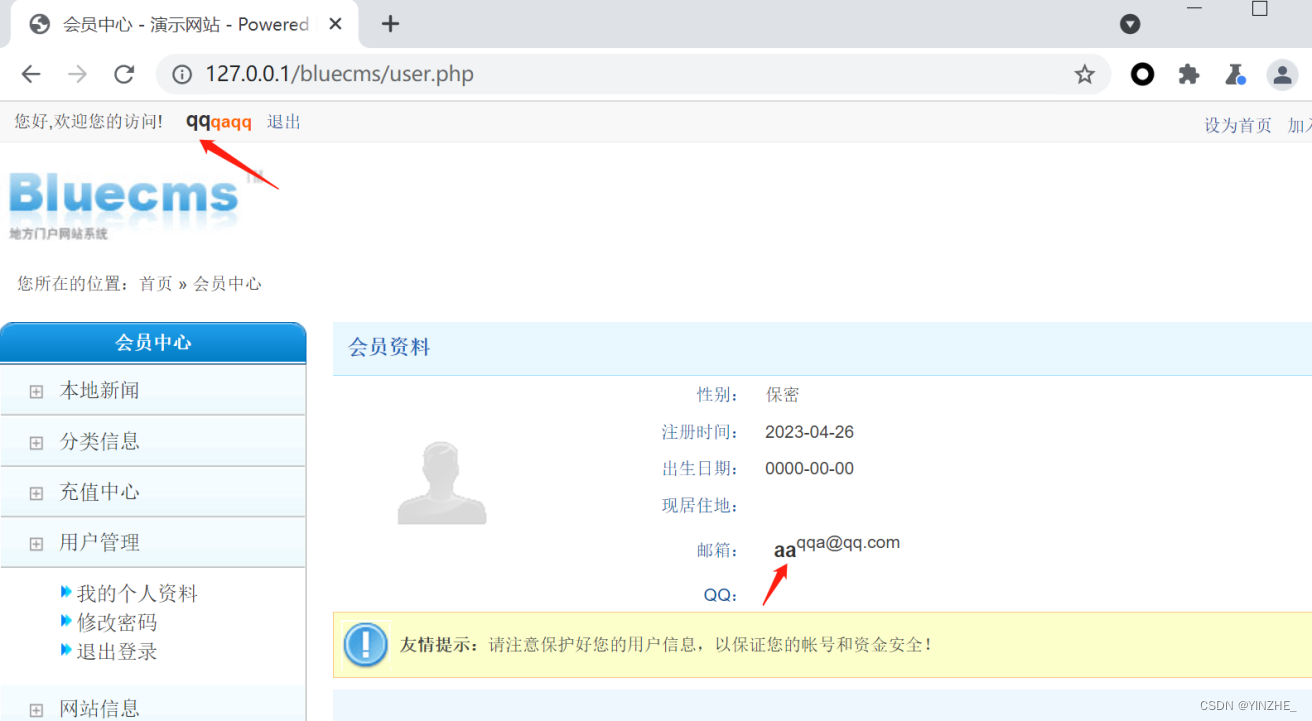Click the 会员资料 section heading
1312x721 pixels.
(x=389, y=347)
